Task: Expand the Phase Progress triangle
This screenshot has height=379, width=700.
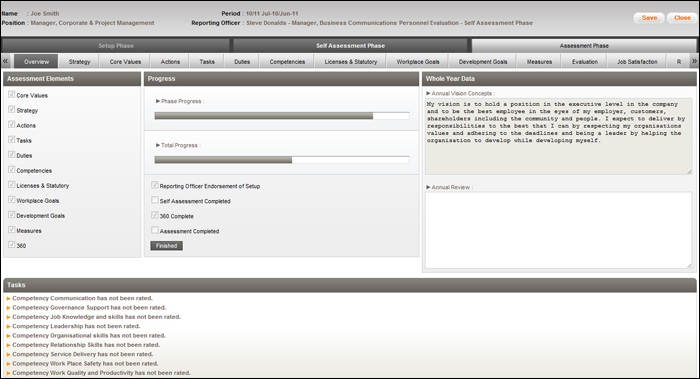Action: (158, 101)
